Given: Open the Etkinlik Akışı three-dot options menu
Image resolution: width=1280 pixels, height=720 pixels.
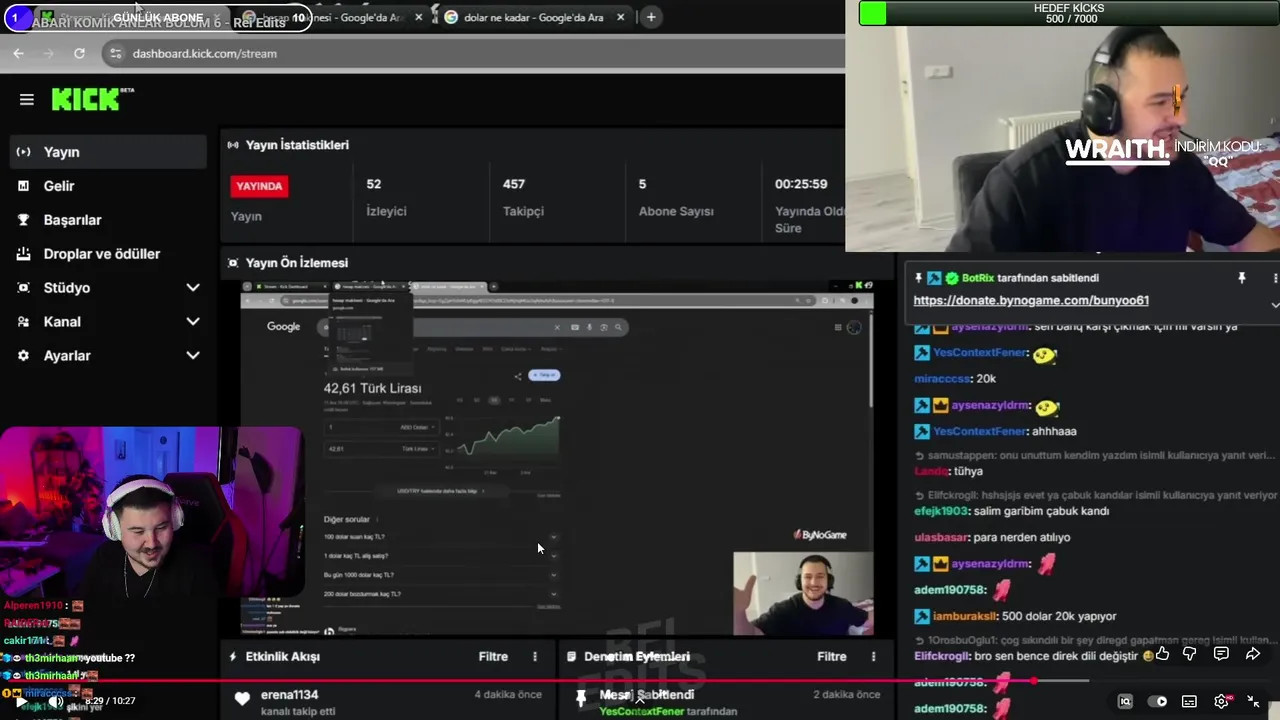Looking at the screenshot, I should pos(535,657).
